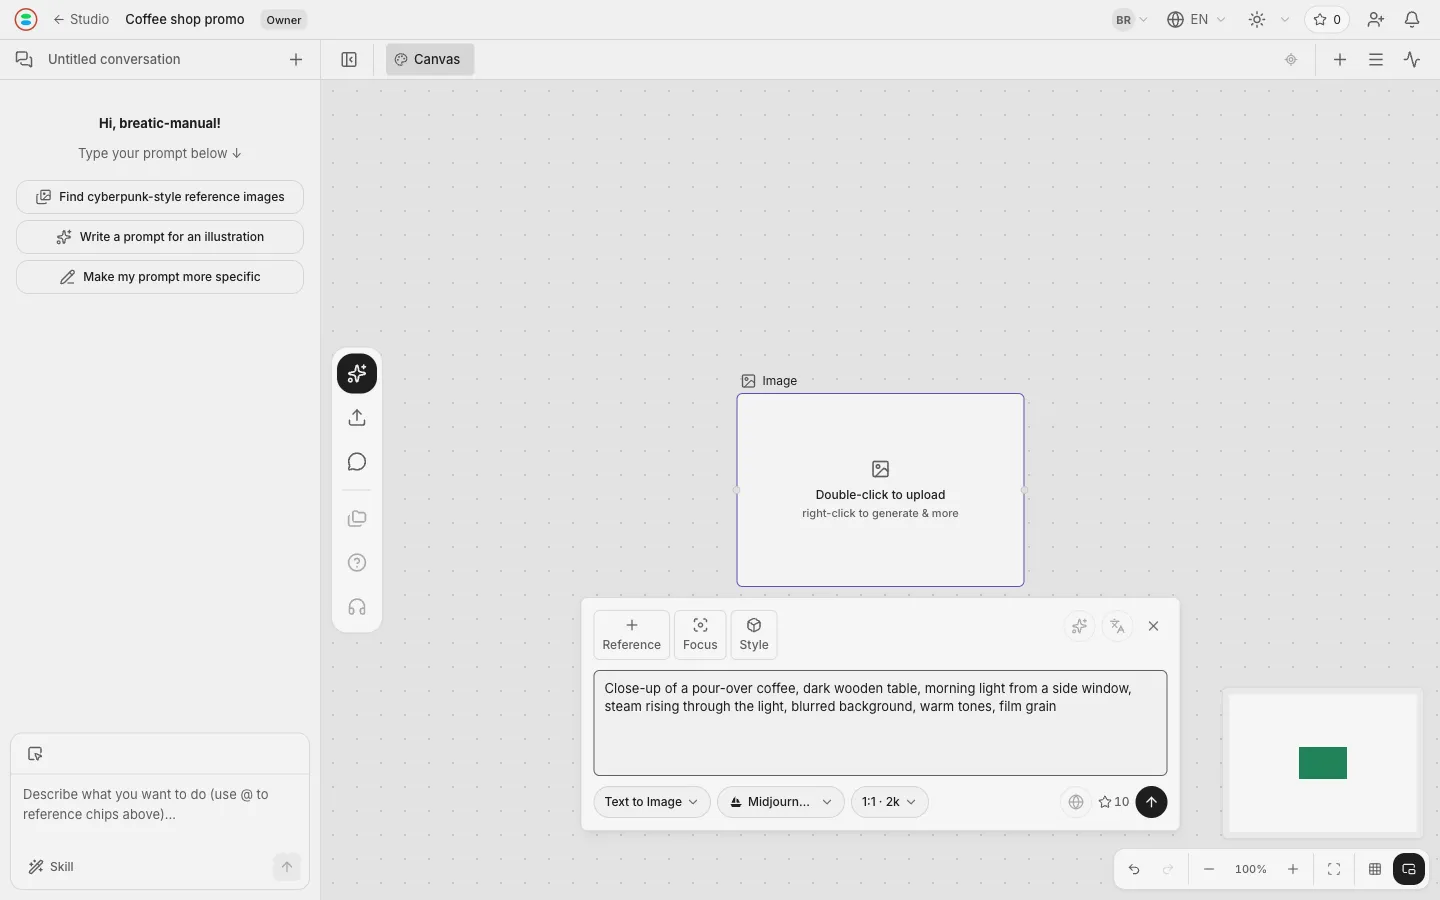Redo the canvas action
This screenshot has height=900, width=1440.
1168,869
